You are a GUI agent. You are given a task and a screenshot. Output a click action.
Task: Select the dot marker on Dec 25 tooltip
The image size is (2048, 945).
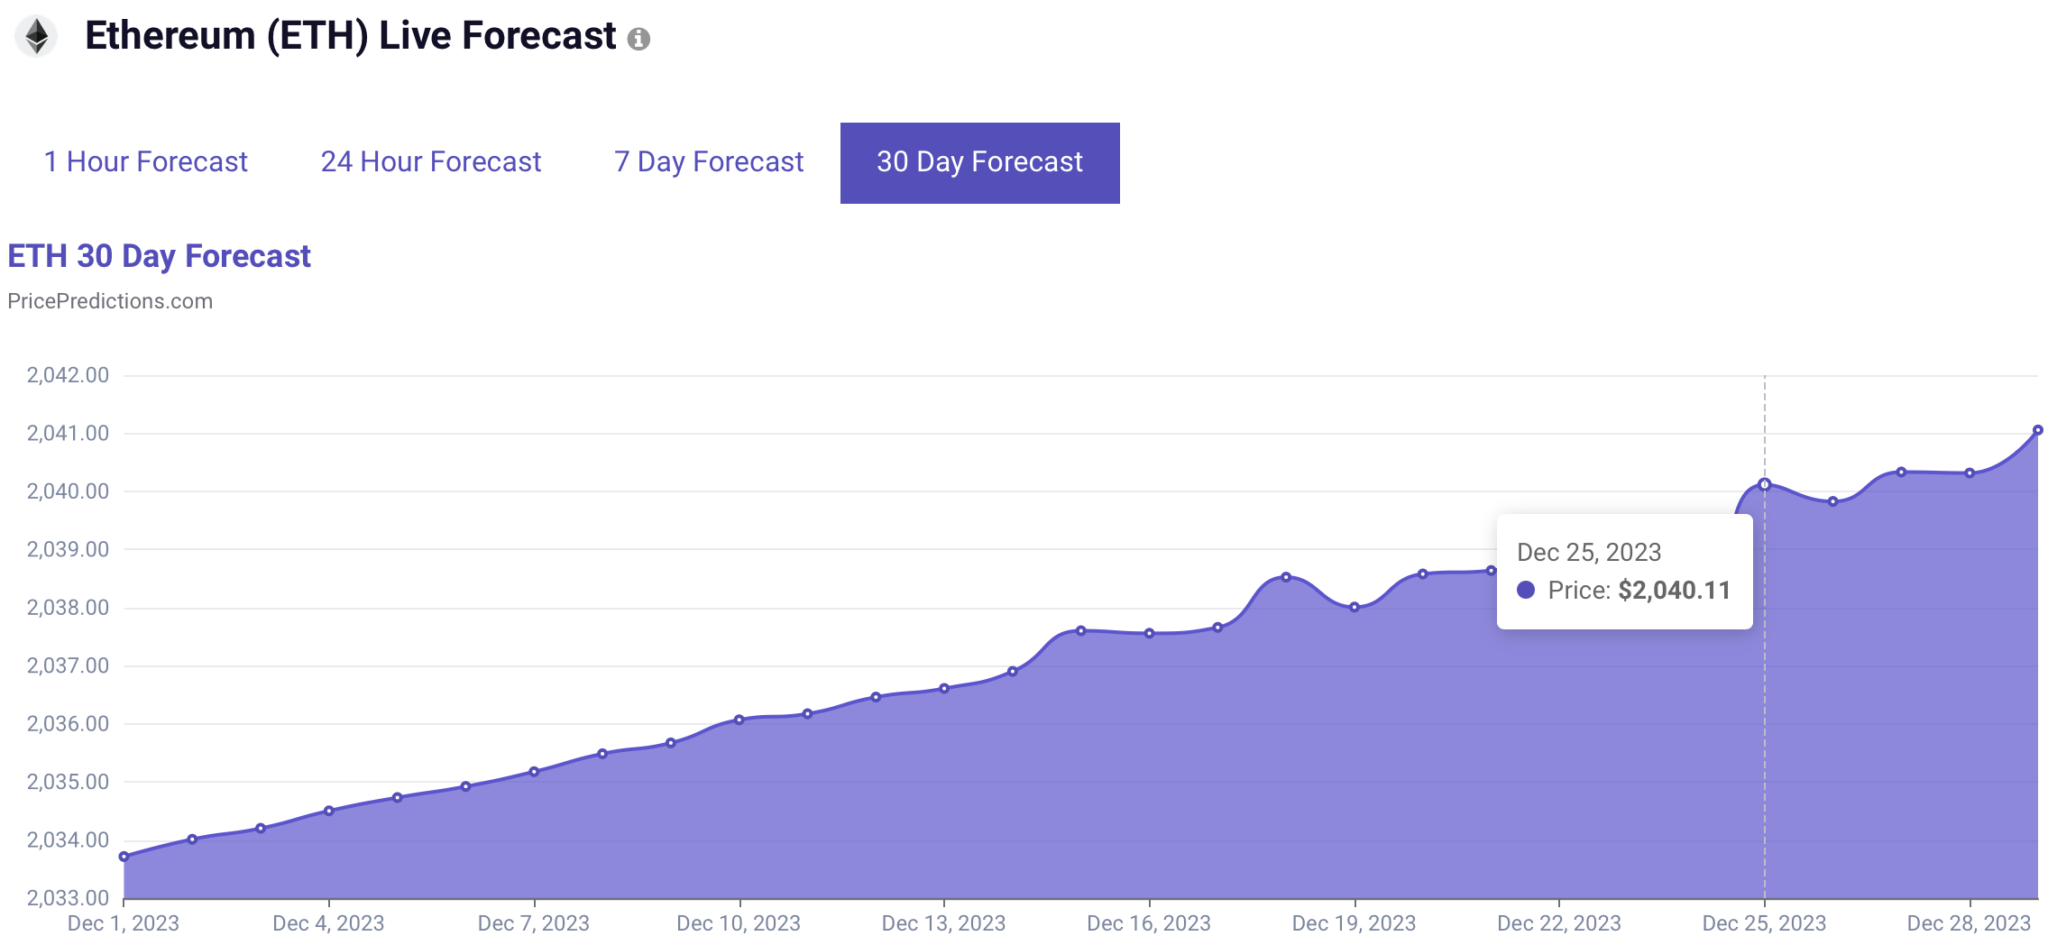(x=1526, y=591)
